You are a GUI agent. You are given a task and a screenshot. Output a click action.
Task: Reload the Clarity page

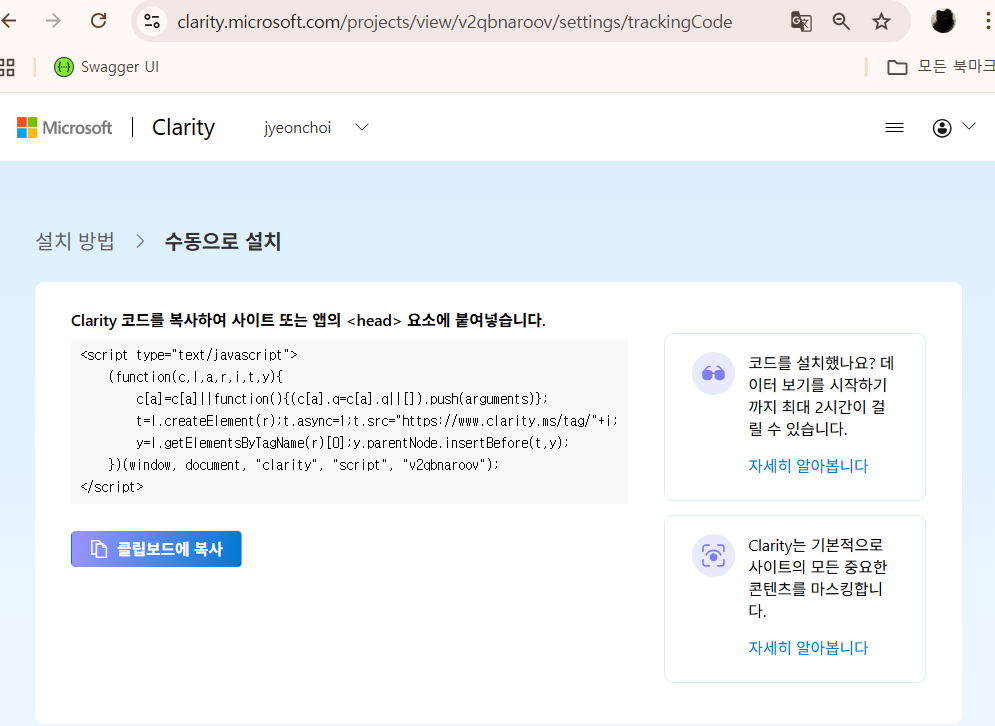pos(98,21)
